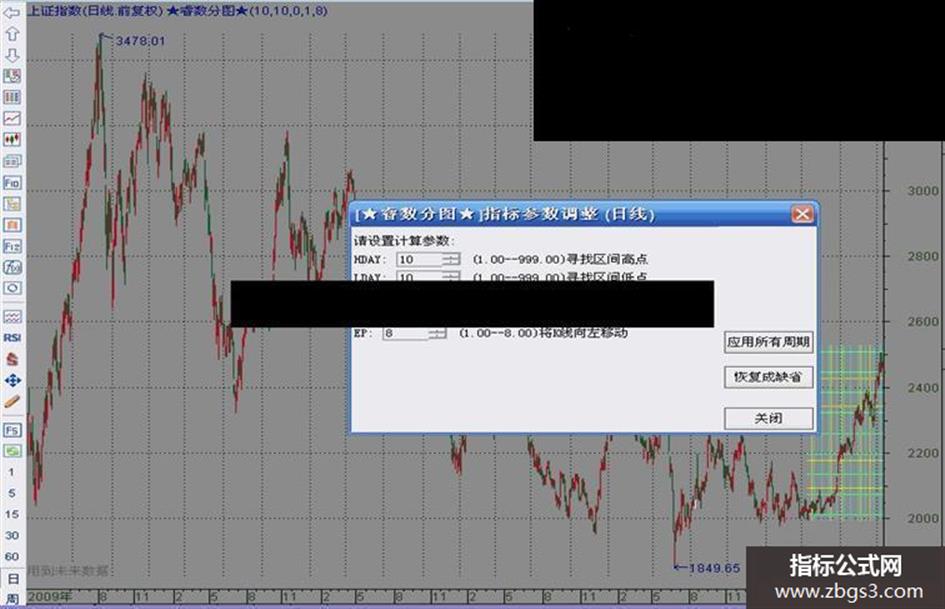This screenshot has width=945, height=609.
Task: Click the left arrow back icon
Action: (x=11, y=12)
